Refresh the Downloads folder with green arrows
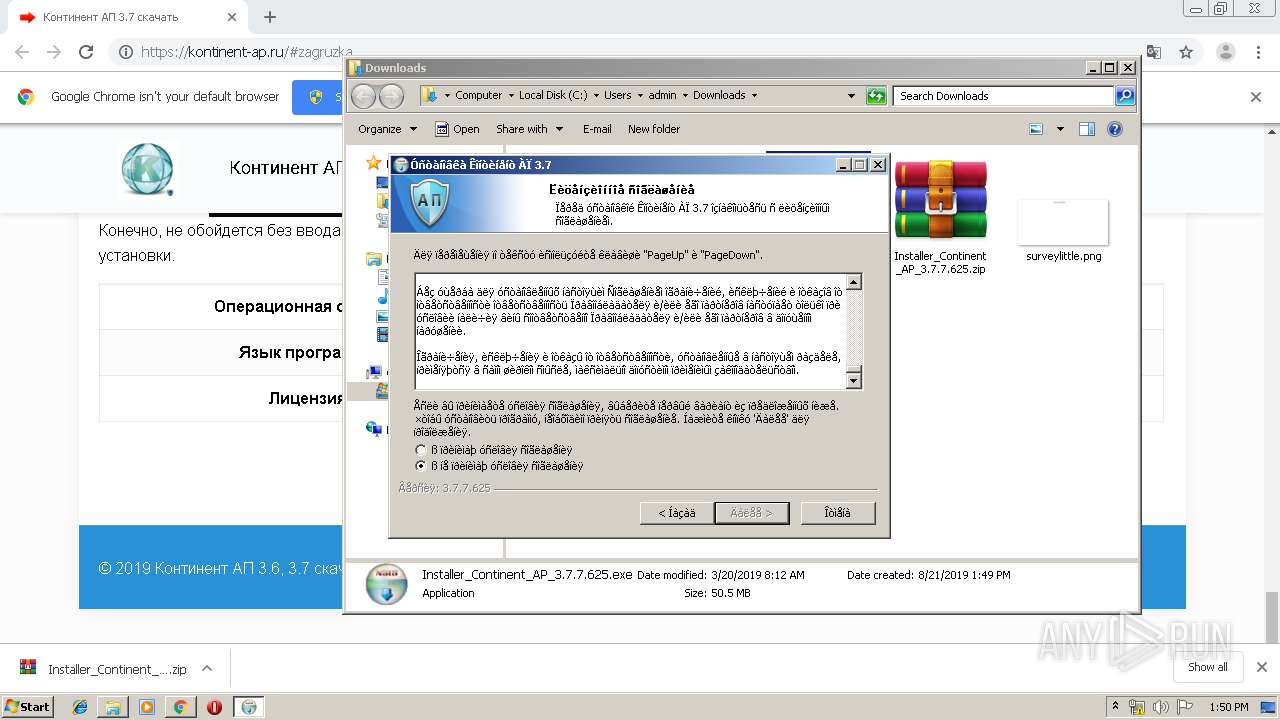The width and height of the screenshot is (1280, 720). [x=876, y=96]
